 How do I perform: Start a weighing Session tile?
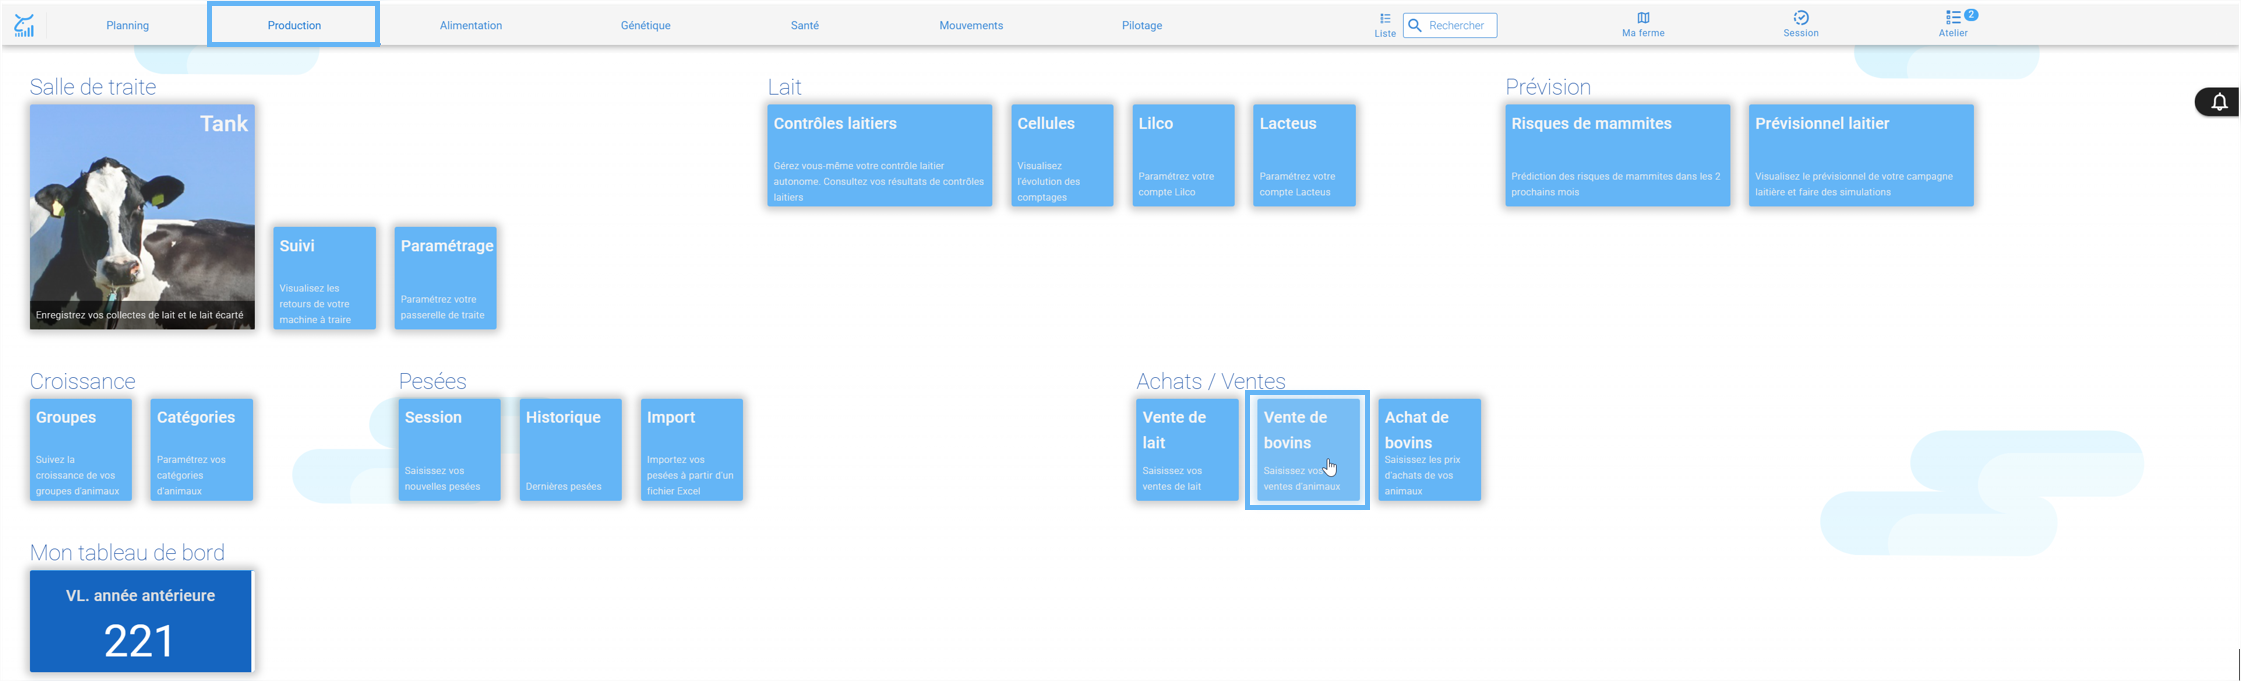pos(450,450)
